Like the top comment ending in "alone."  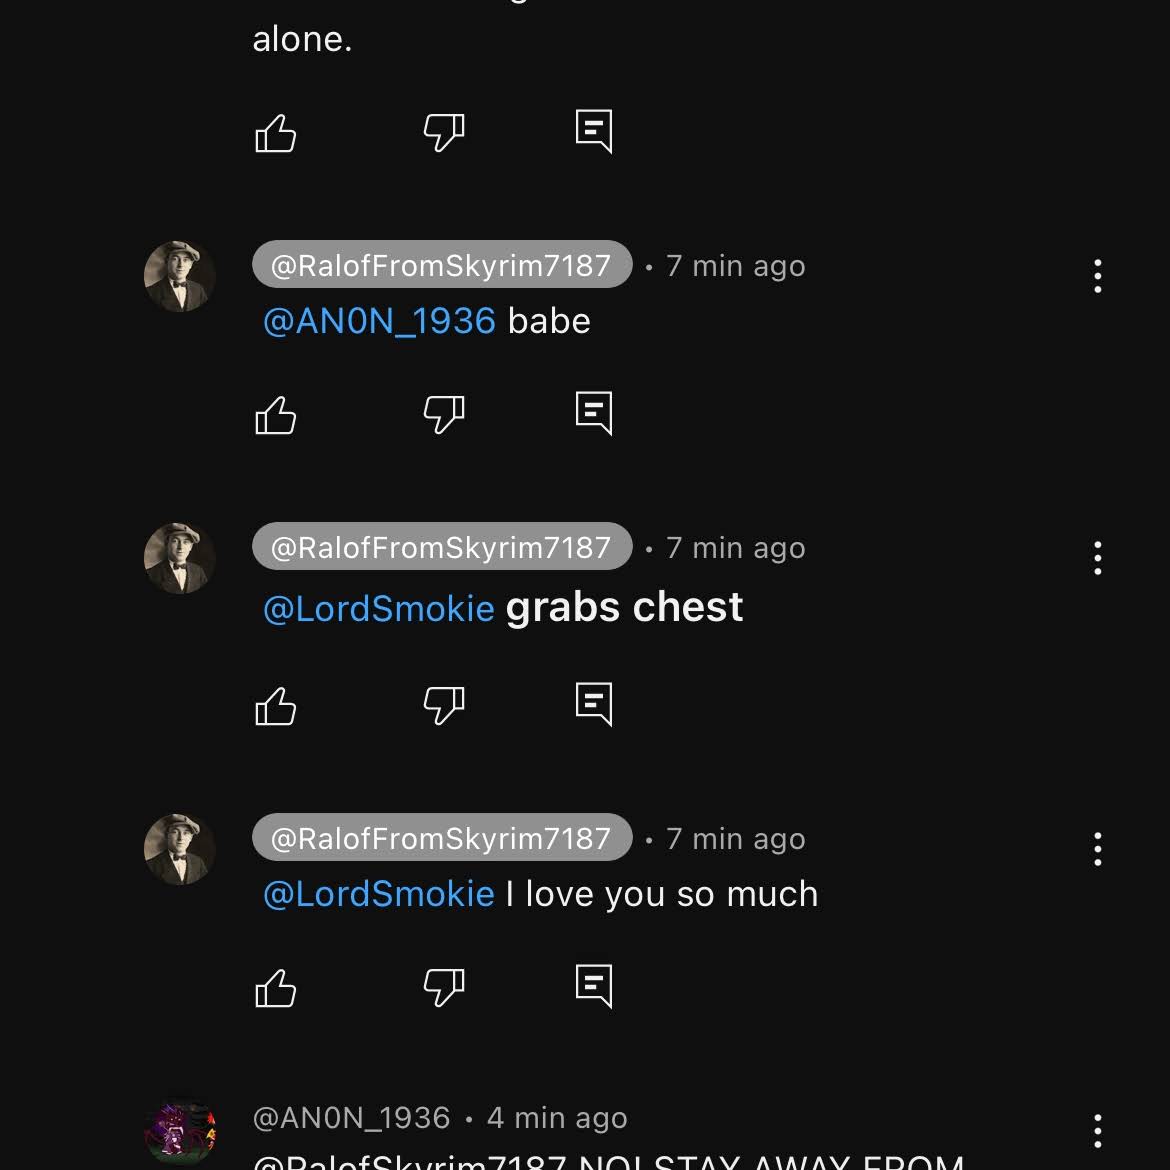(276, 132)
